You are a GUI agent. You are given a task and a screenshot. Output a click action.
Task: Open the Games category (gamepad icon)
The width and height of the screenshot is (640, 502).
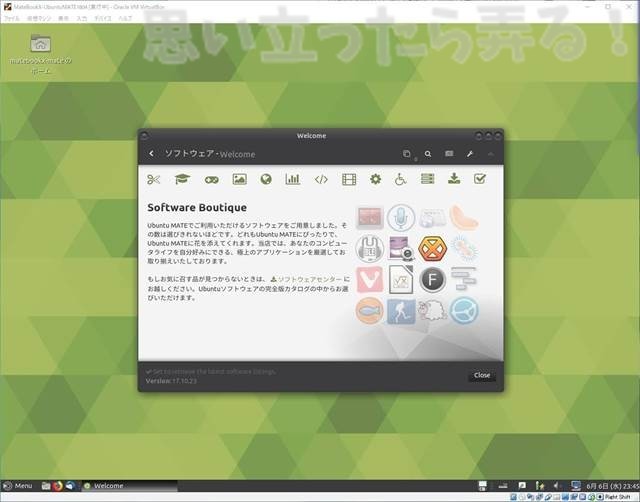pos(211,180)
